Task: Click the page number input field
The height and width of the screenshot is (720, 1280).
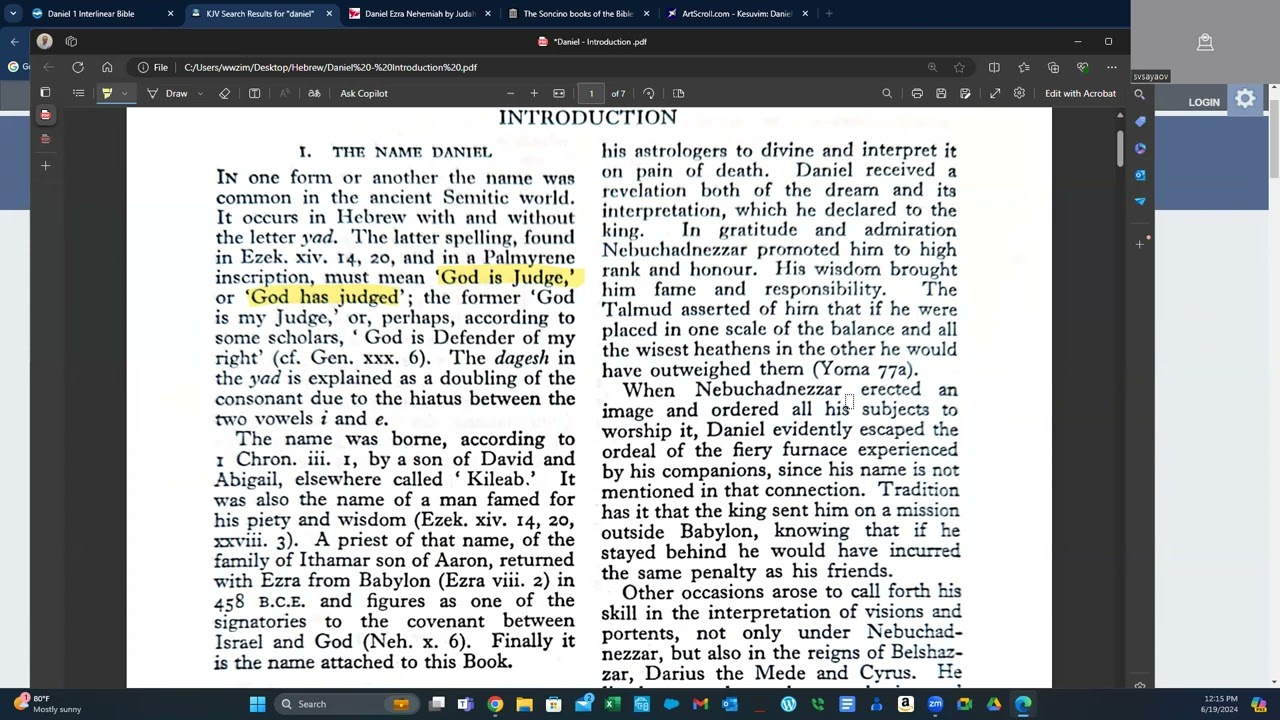Action: click(591, 93)
